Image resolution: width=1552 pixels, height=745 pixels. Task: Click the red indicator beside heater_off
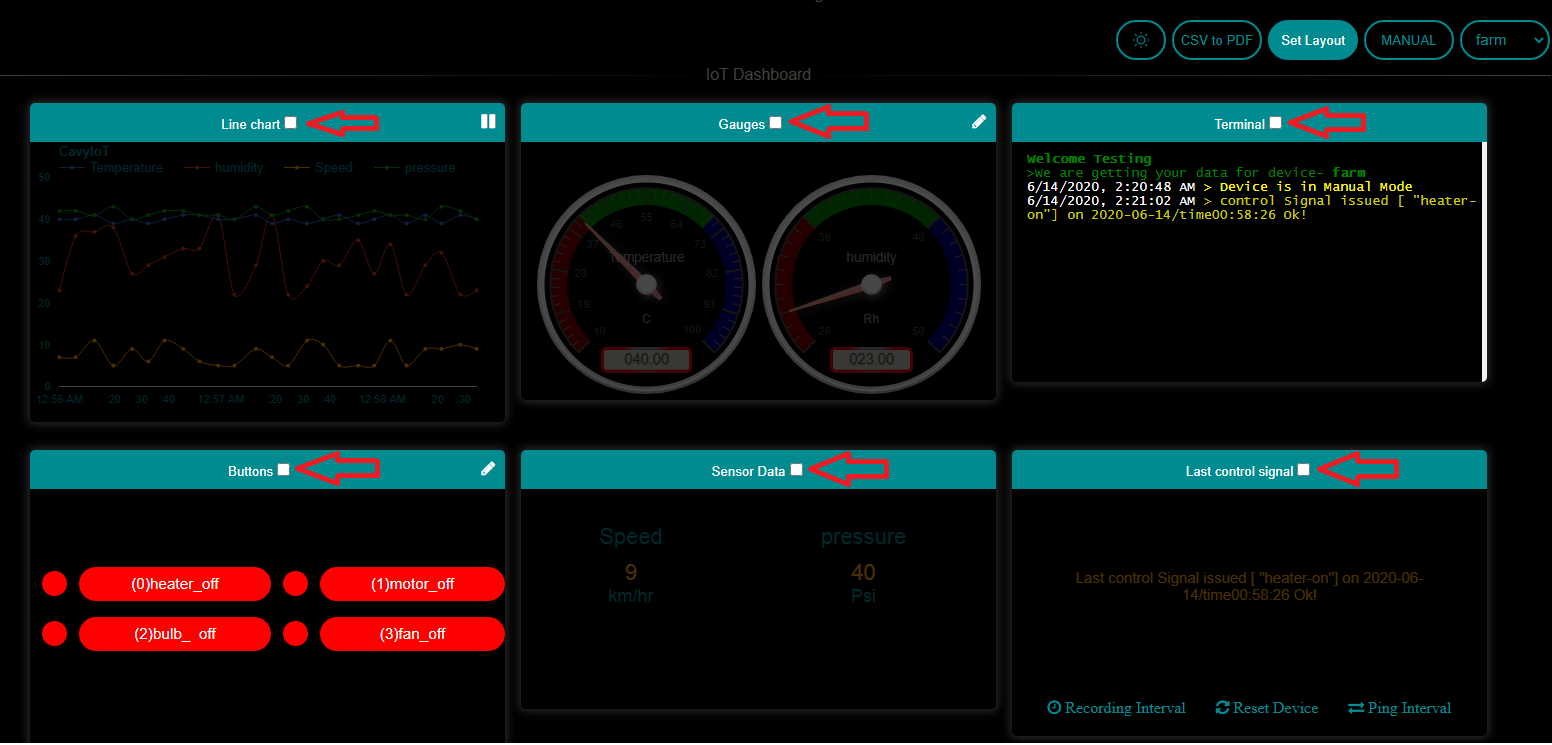click(55, 584)
